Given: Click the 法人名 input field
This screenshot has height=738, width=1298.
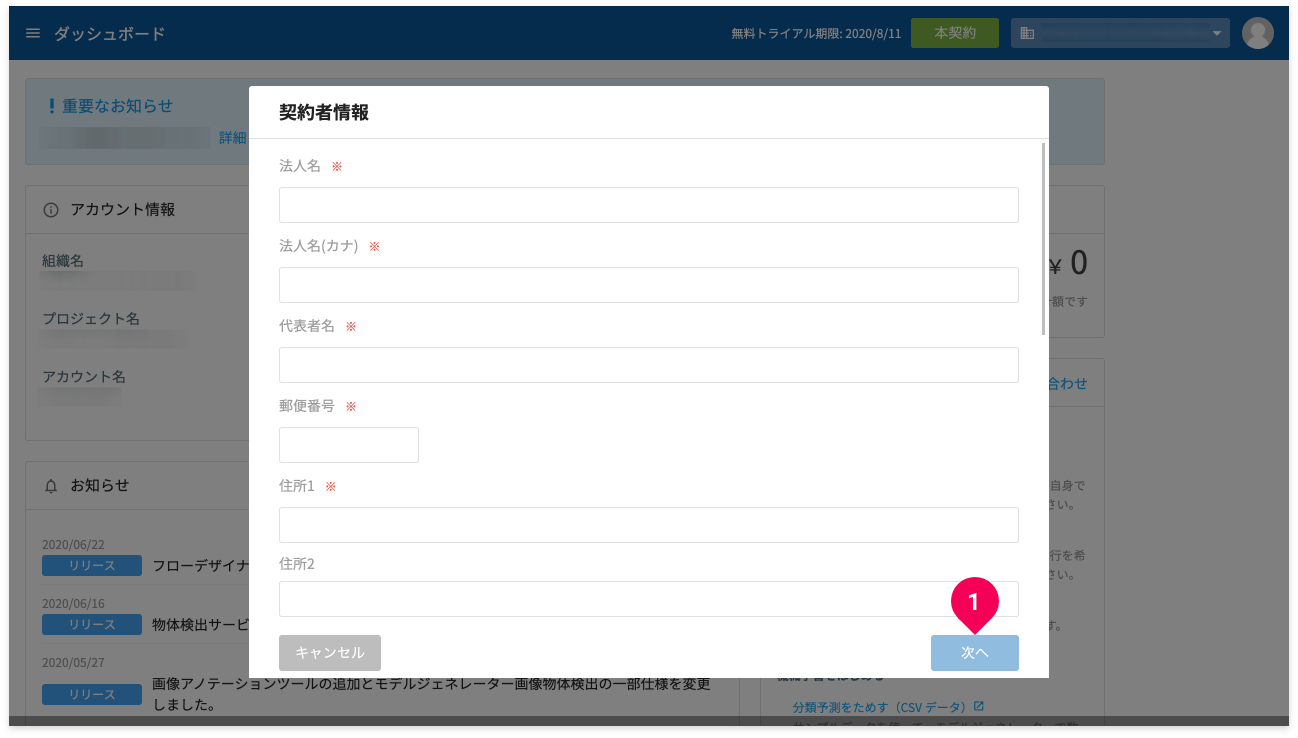Looking at the screenshot, I should (649, 205).
